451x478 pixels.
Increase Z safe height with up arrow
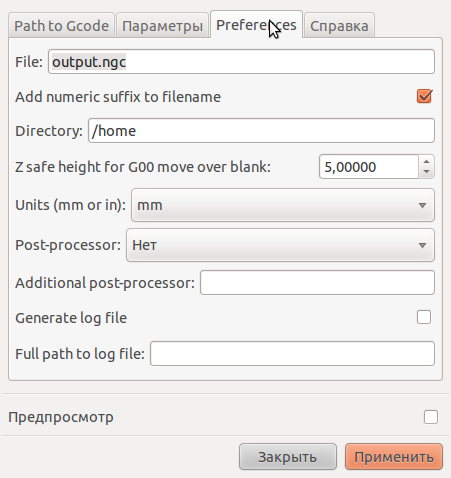[x=426, y=162]
